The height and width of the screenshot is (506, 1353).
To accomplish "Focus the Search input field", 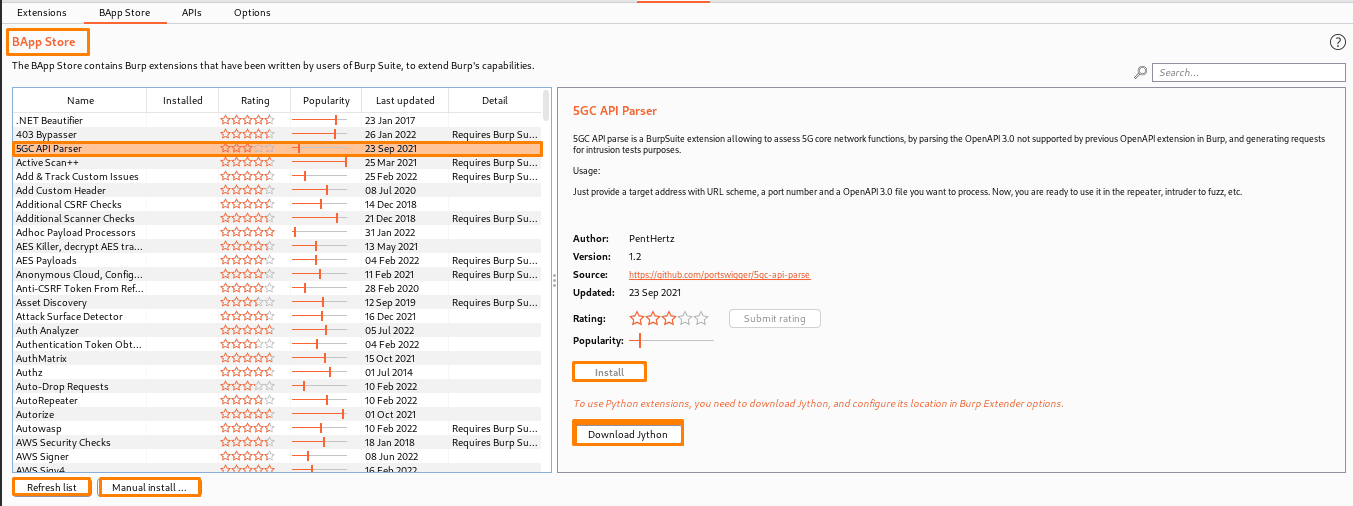I will (1249, 72).
